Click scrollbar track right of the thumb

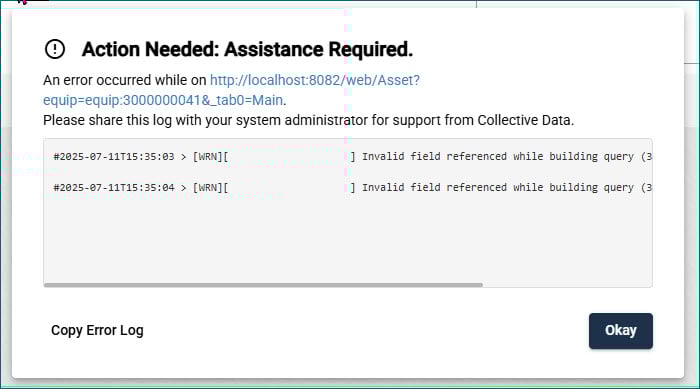point(567,285)
